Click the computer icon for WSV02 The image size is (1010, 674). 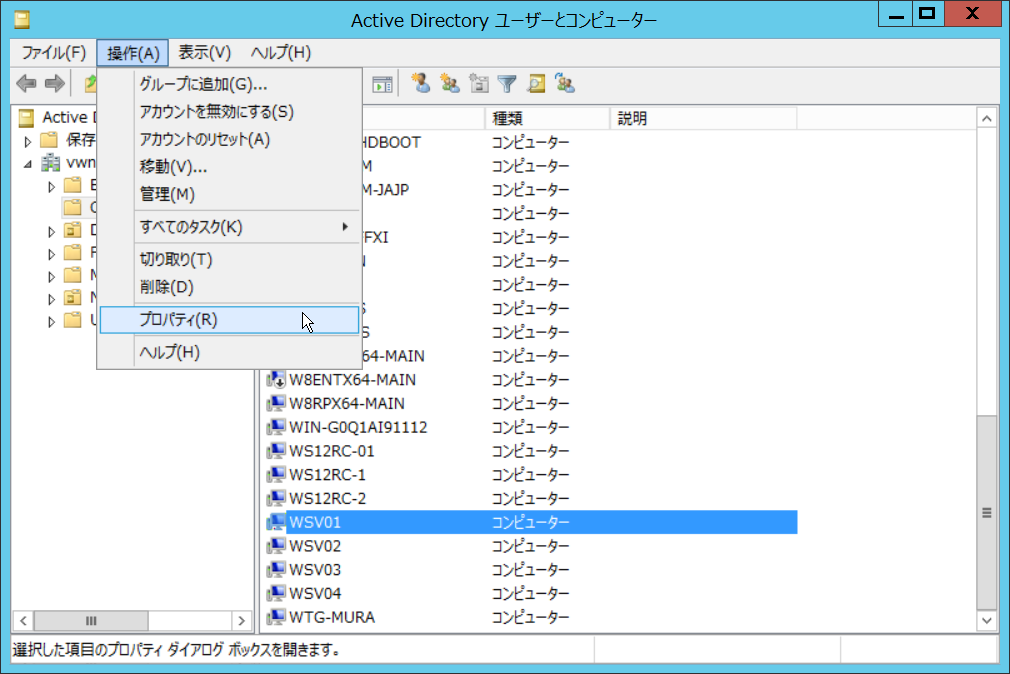pyautogui.click(x=276, y=546)
